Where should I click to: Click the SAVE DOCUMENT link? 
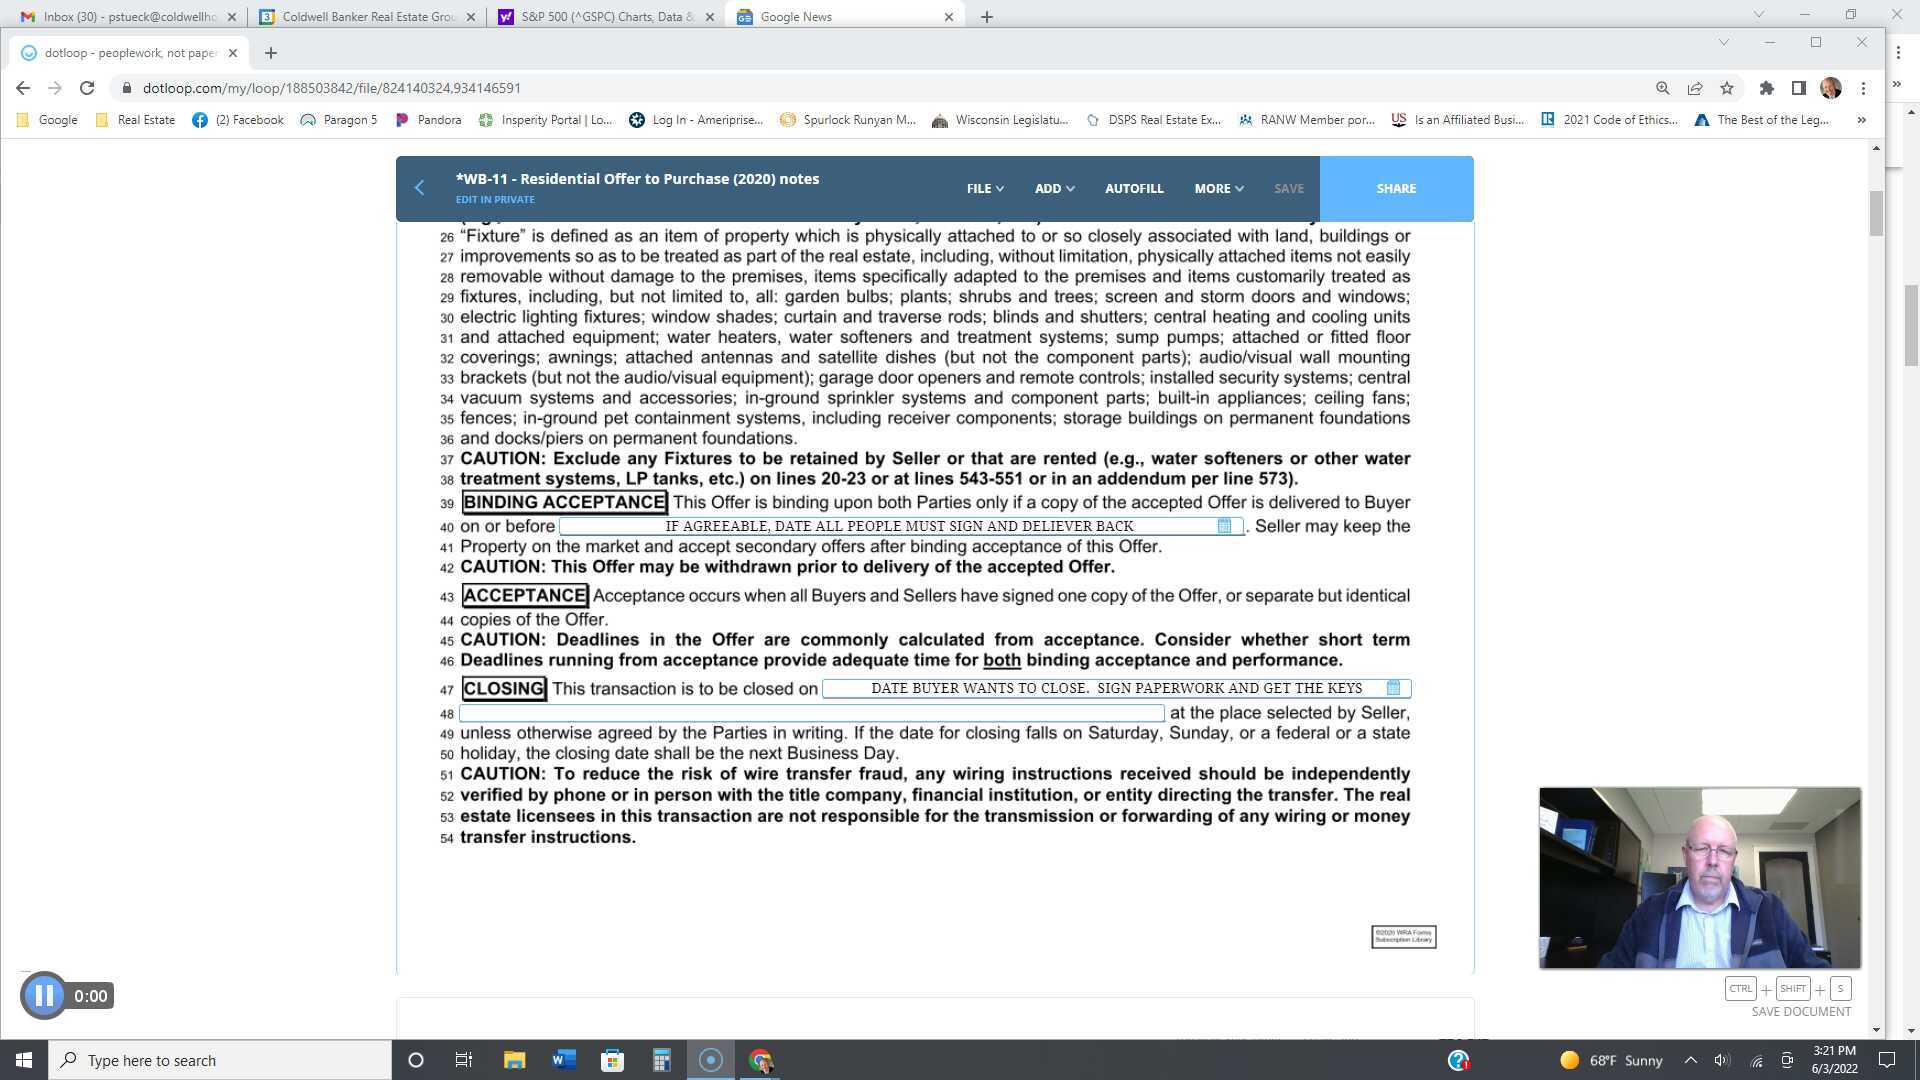(1800, 1011)
